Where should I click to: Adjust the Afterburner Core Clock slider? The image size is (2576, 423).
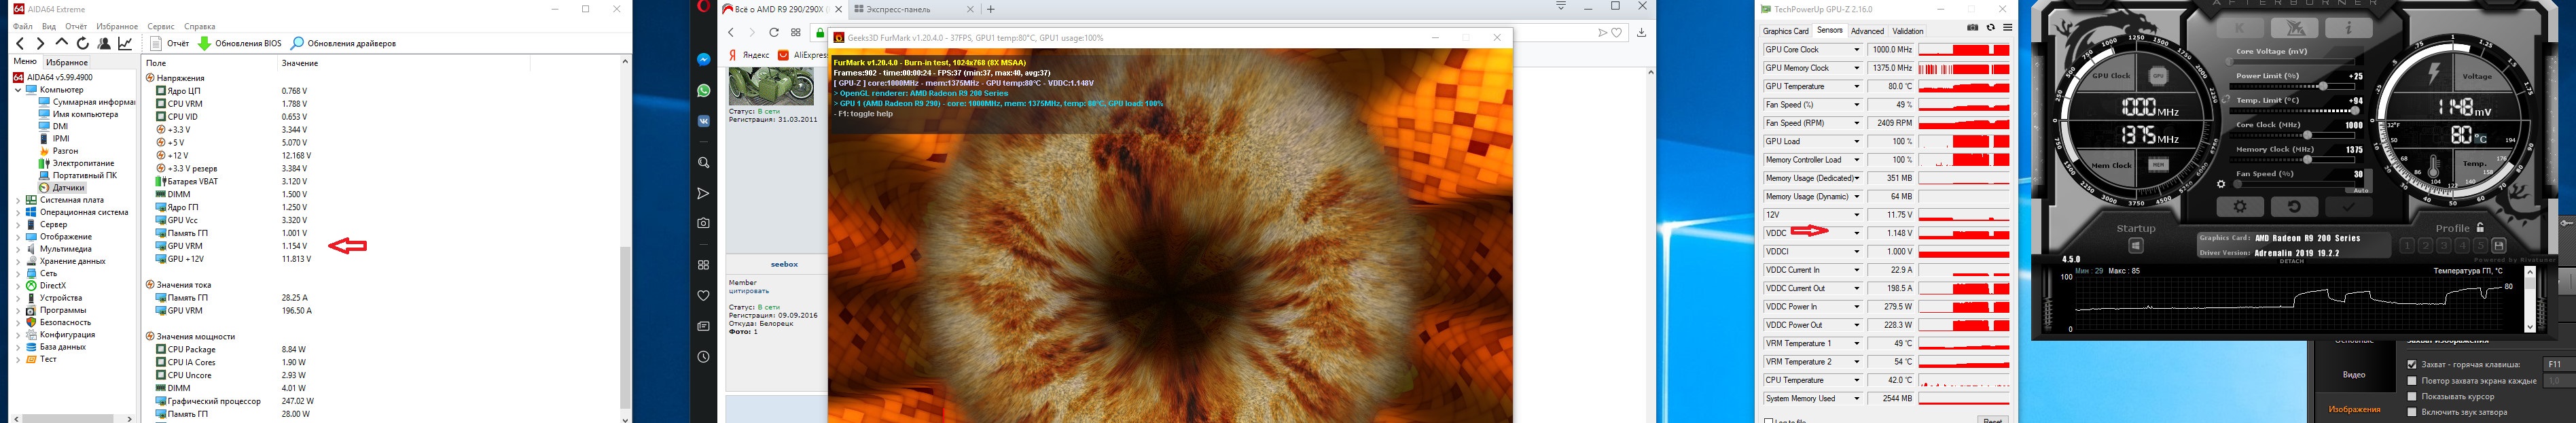2292,135
